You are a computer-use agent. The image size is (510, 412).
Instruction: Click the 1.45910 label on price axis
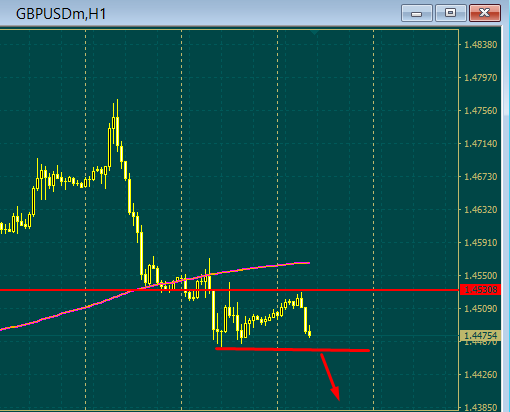point(480,243)
